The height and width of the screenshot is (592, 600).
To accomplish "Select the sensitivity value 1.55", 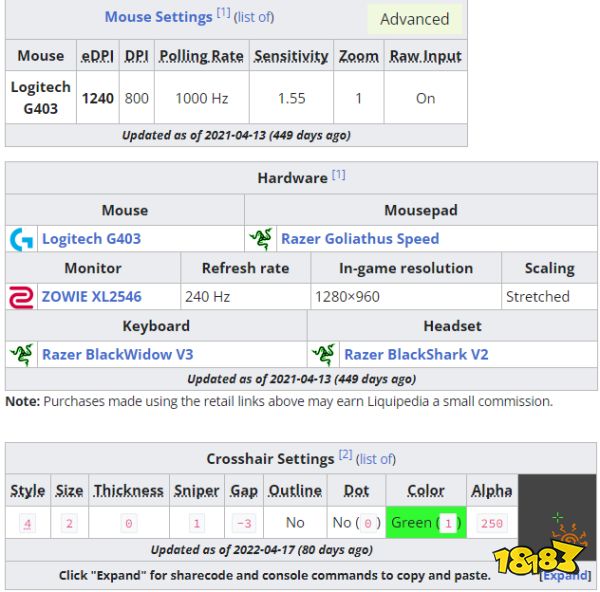I will click(292, 98).
